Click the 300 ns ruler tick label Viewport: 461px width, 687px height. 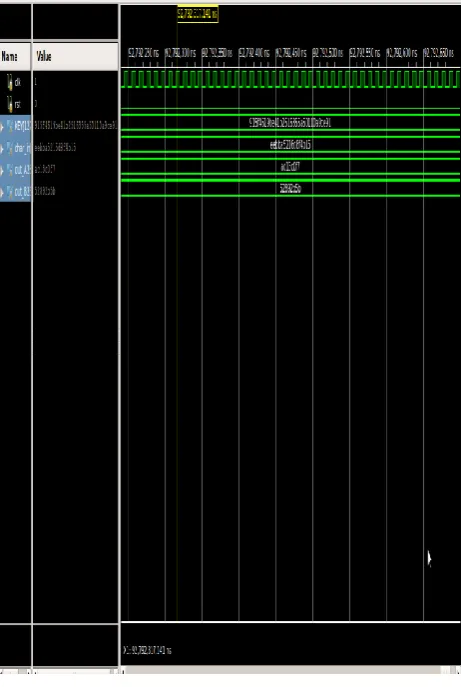(181, 53)
